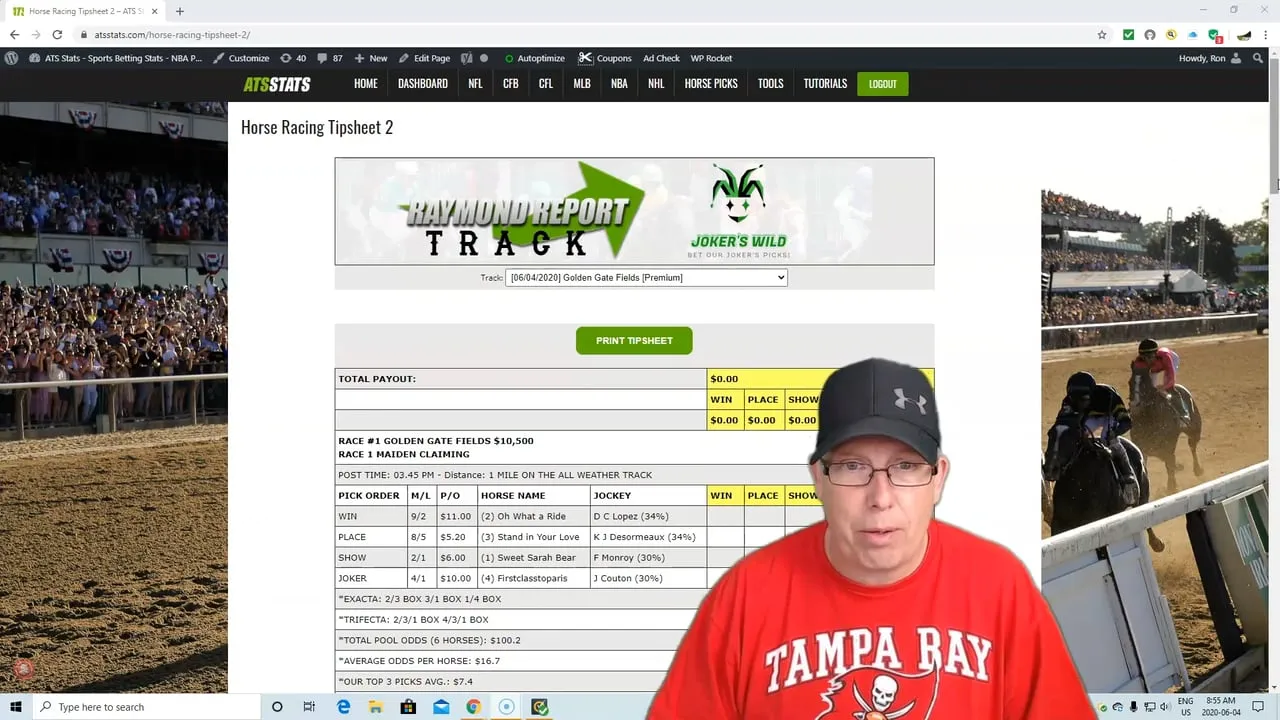This screenshot has height=720, width=1280.
Task: Open the Mail app on taskbar
Action: click(x=441, y=707)
